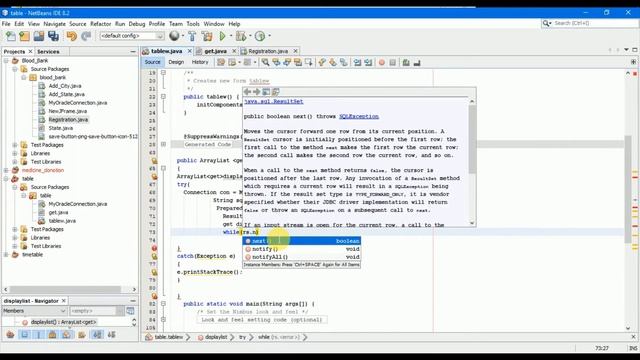
Task: Click the globe browser icon in toolbar
Action: tap(174, 36)
